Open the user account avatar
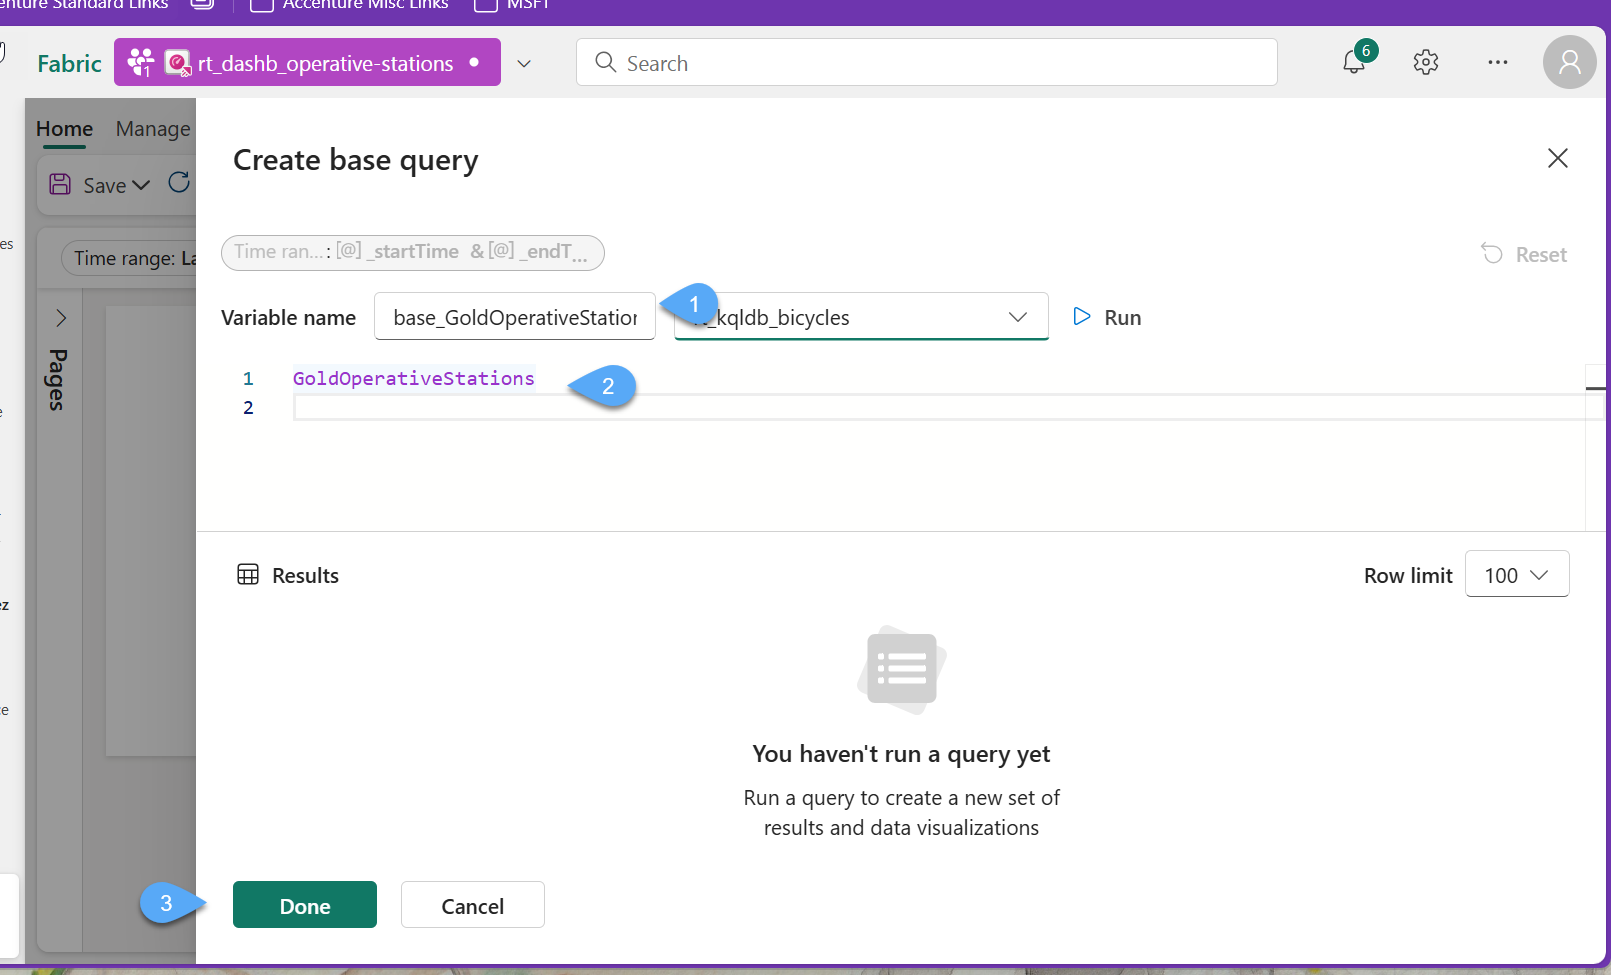1611x975 pixels. (x=1569, y=62)
